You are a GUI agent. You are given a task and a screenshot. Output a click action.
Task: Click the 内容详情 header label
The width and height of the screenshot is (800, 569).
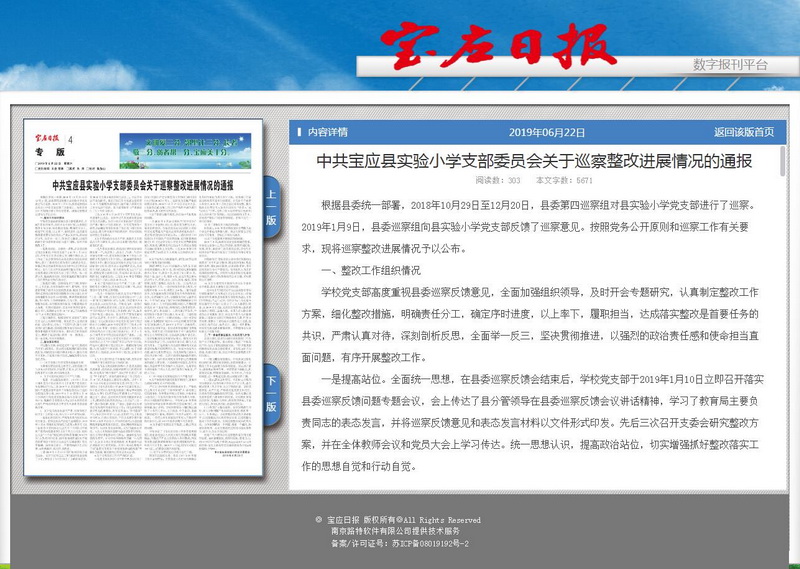coord(327,132)
